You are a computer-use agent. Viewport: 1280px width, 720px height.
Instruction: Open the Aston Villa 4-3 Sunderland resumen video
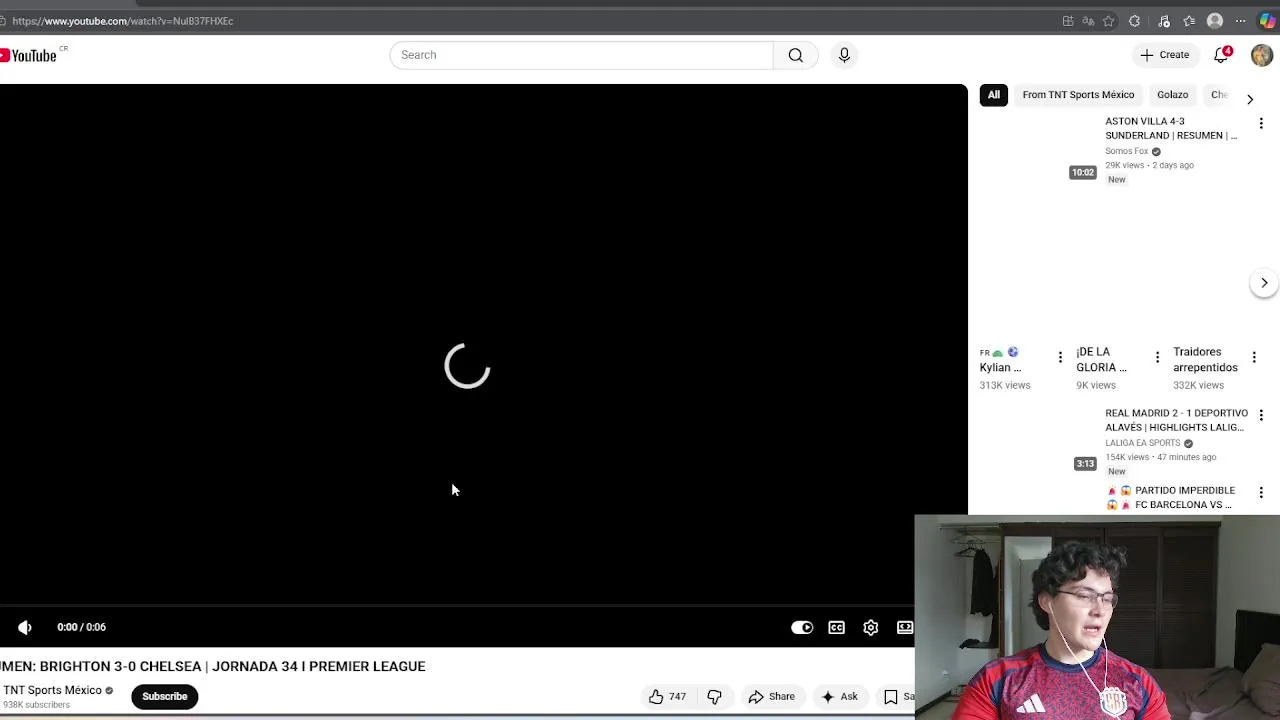pos(1171,128)
